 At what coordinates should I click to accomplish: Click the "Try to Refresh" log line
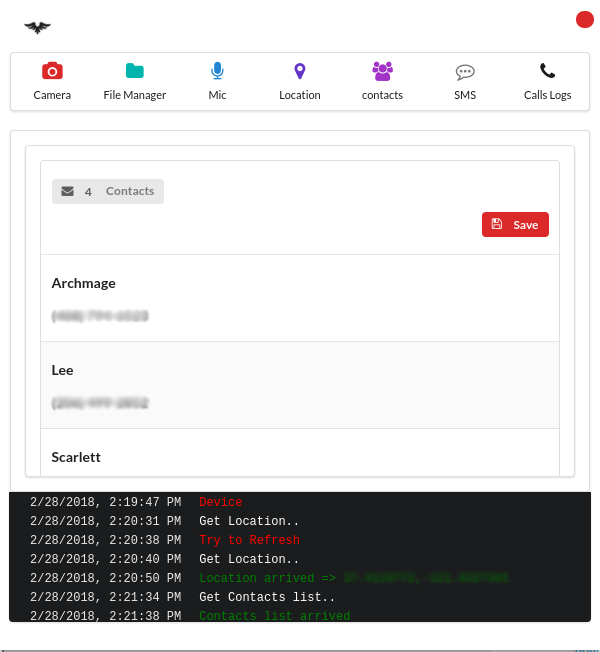249,540
